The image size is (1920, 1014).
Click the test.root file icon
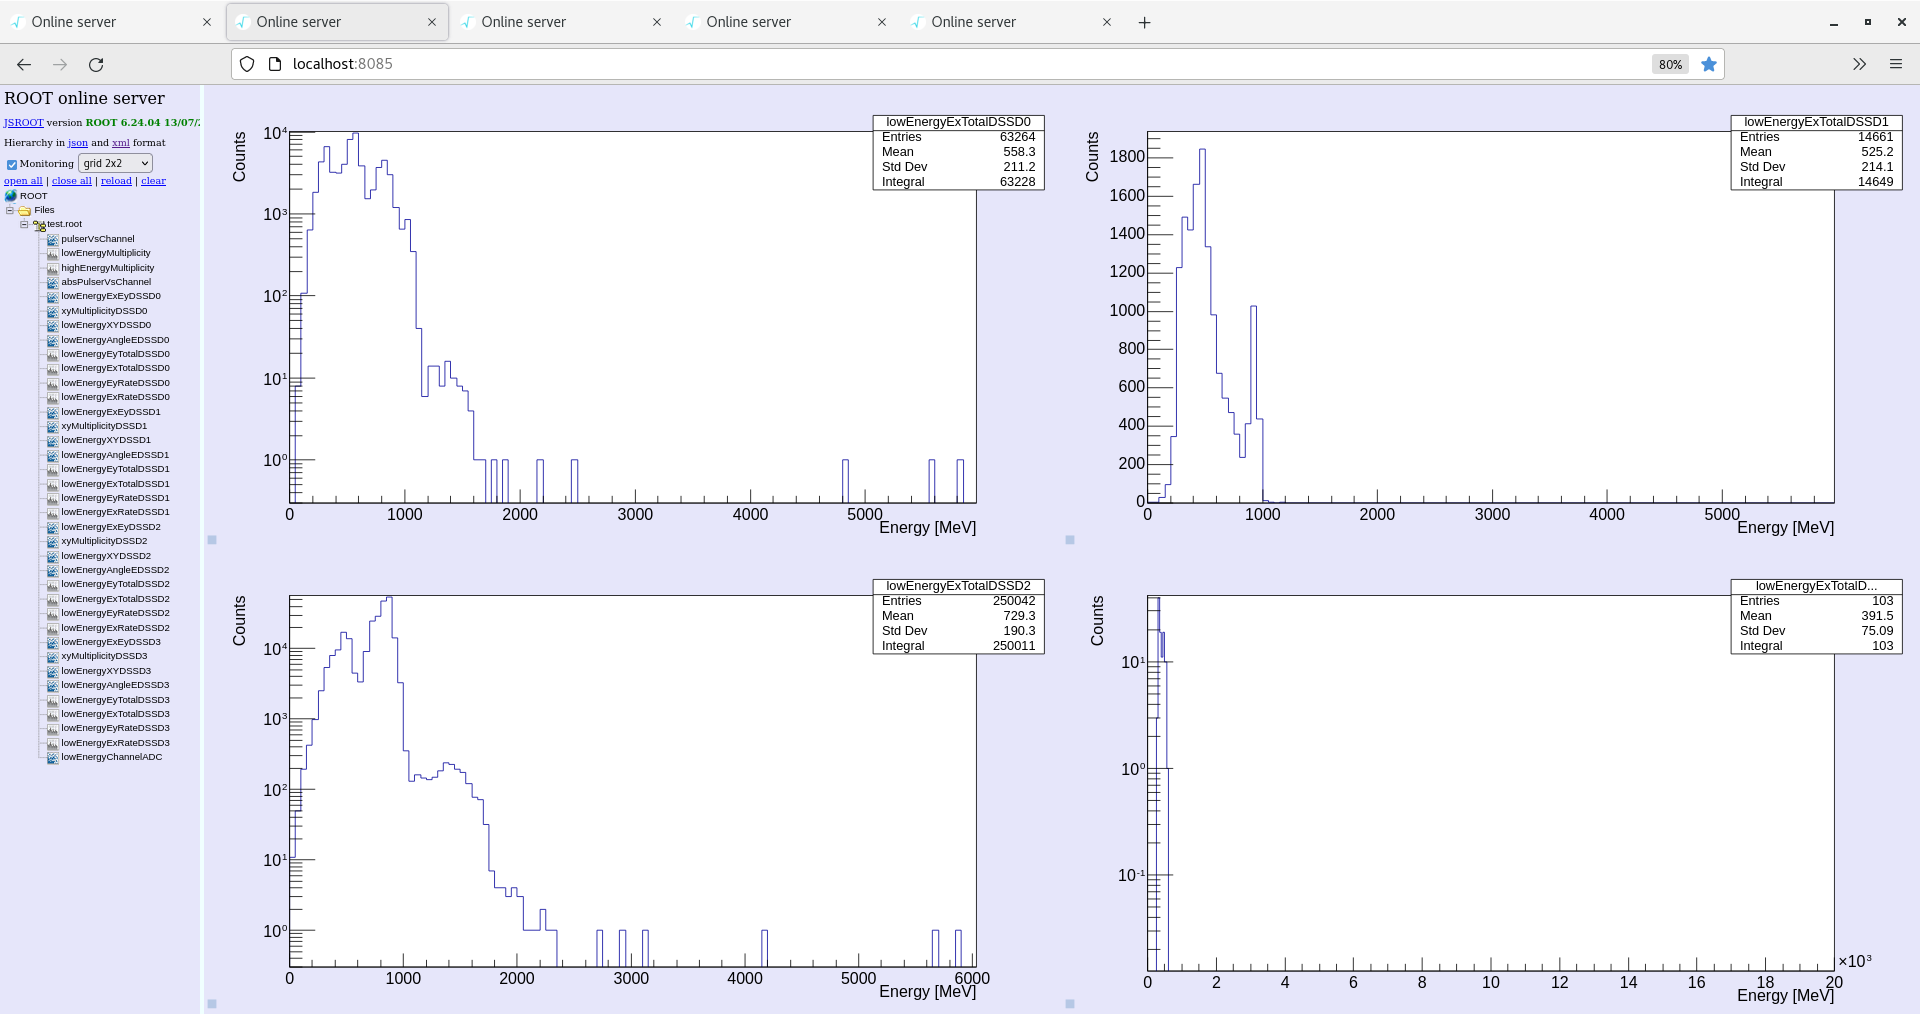[x=41, y=224]
